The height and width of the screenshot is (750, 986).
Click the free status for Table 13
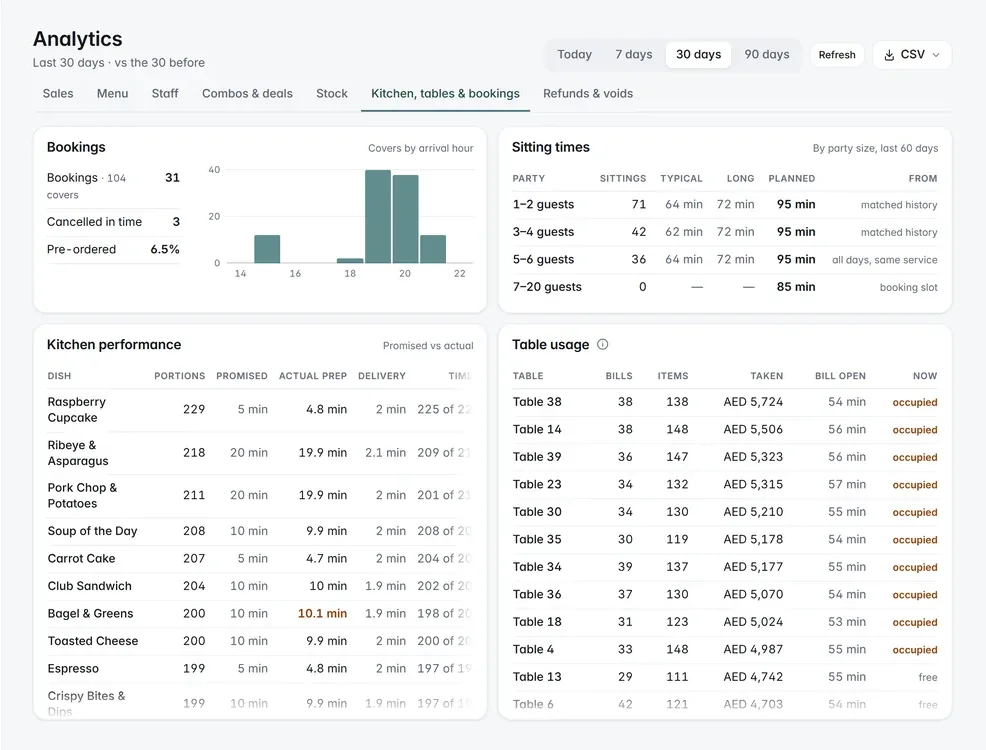928,678
